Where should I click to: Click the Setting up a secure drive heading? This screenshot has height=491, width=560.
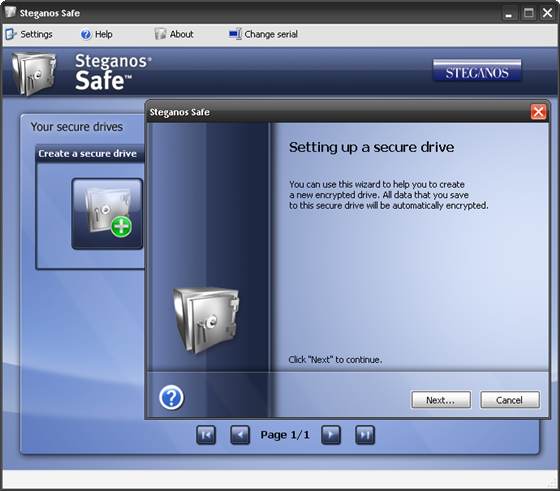coord(371,147)
